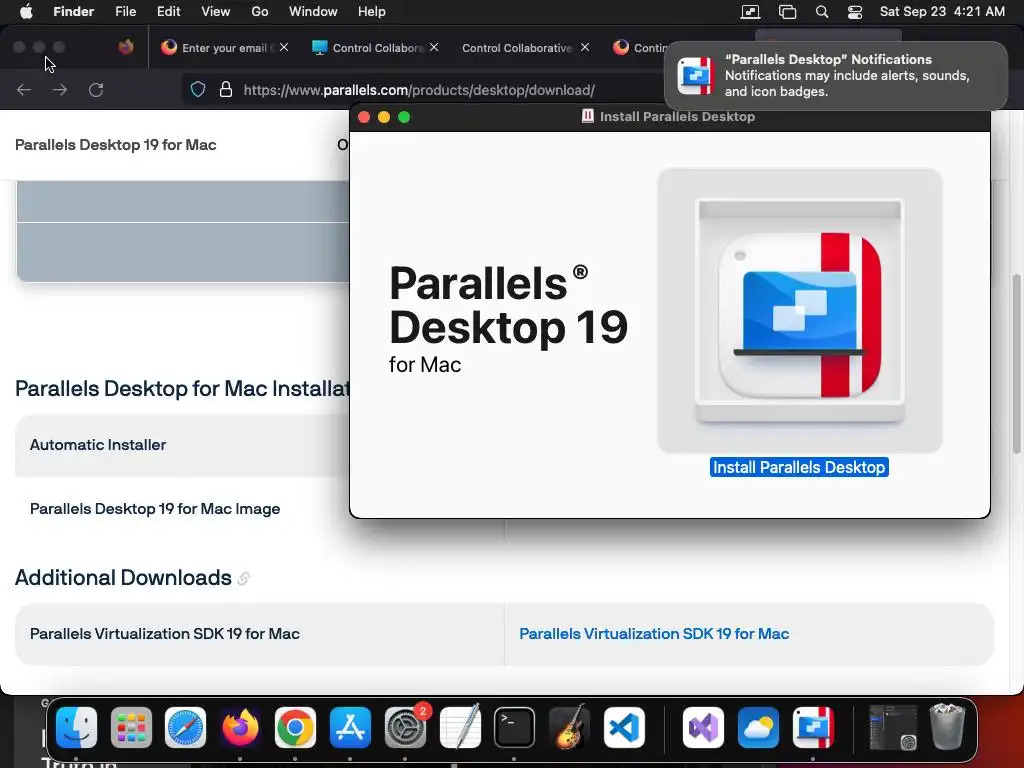Launch Google Chrome from the Dock
This screenshot has width=1024, height=768.
pos(295,728)
